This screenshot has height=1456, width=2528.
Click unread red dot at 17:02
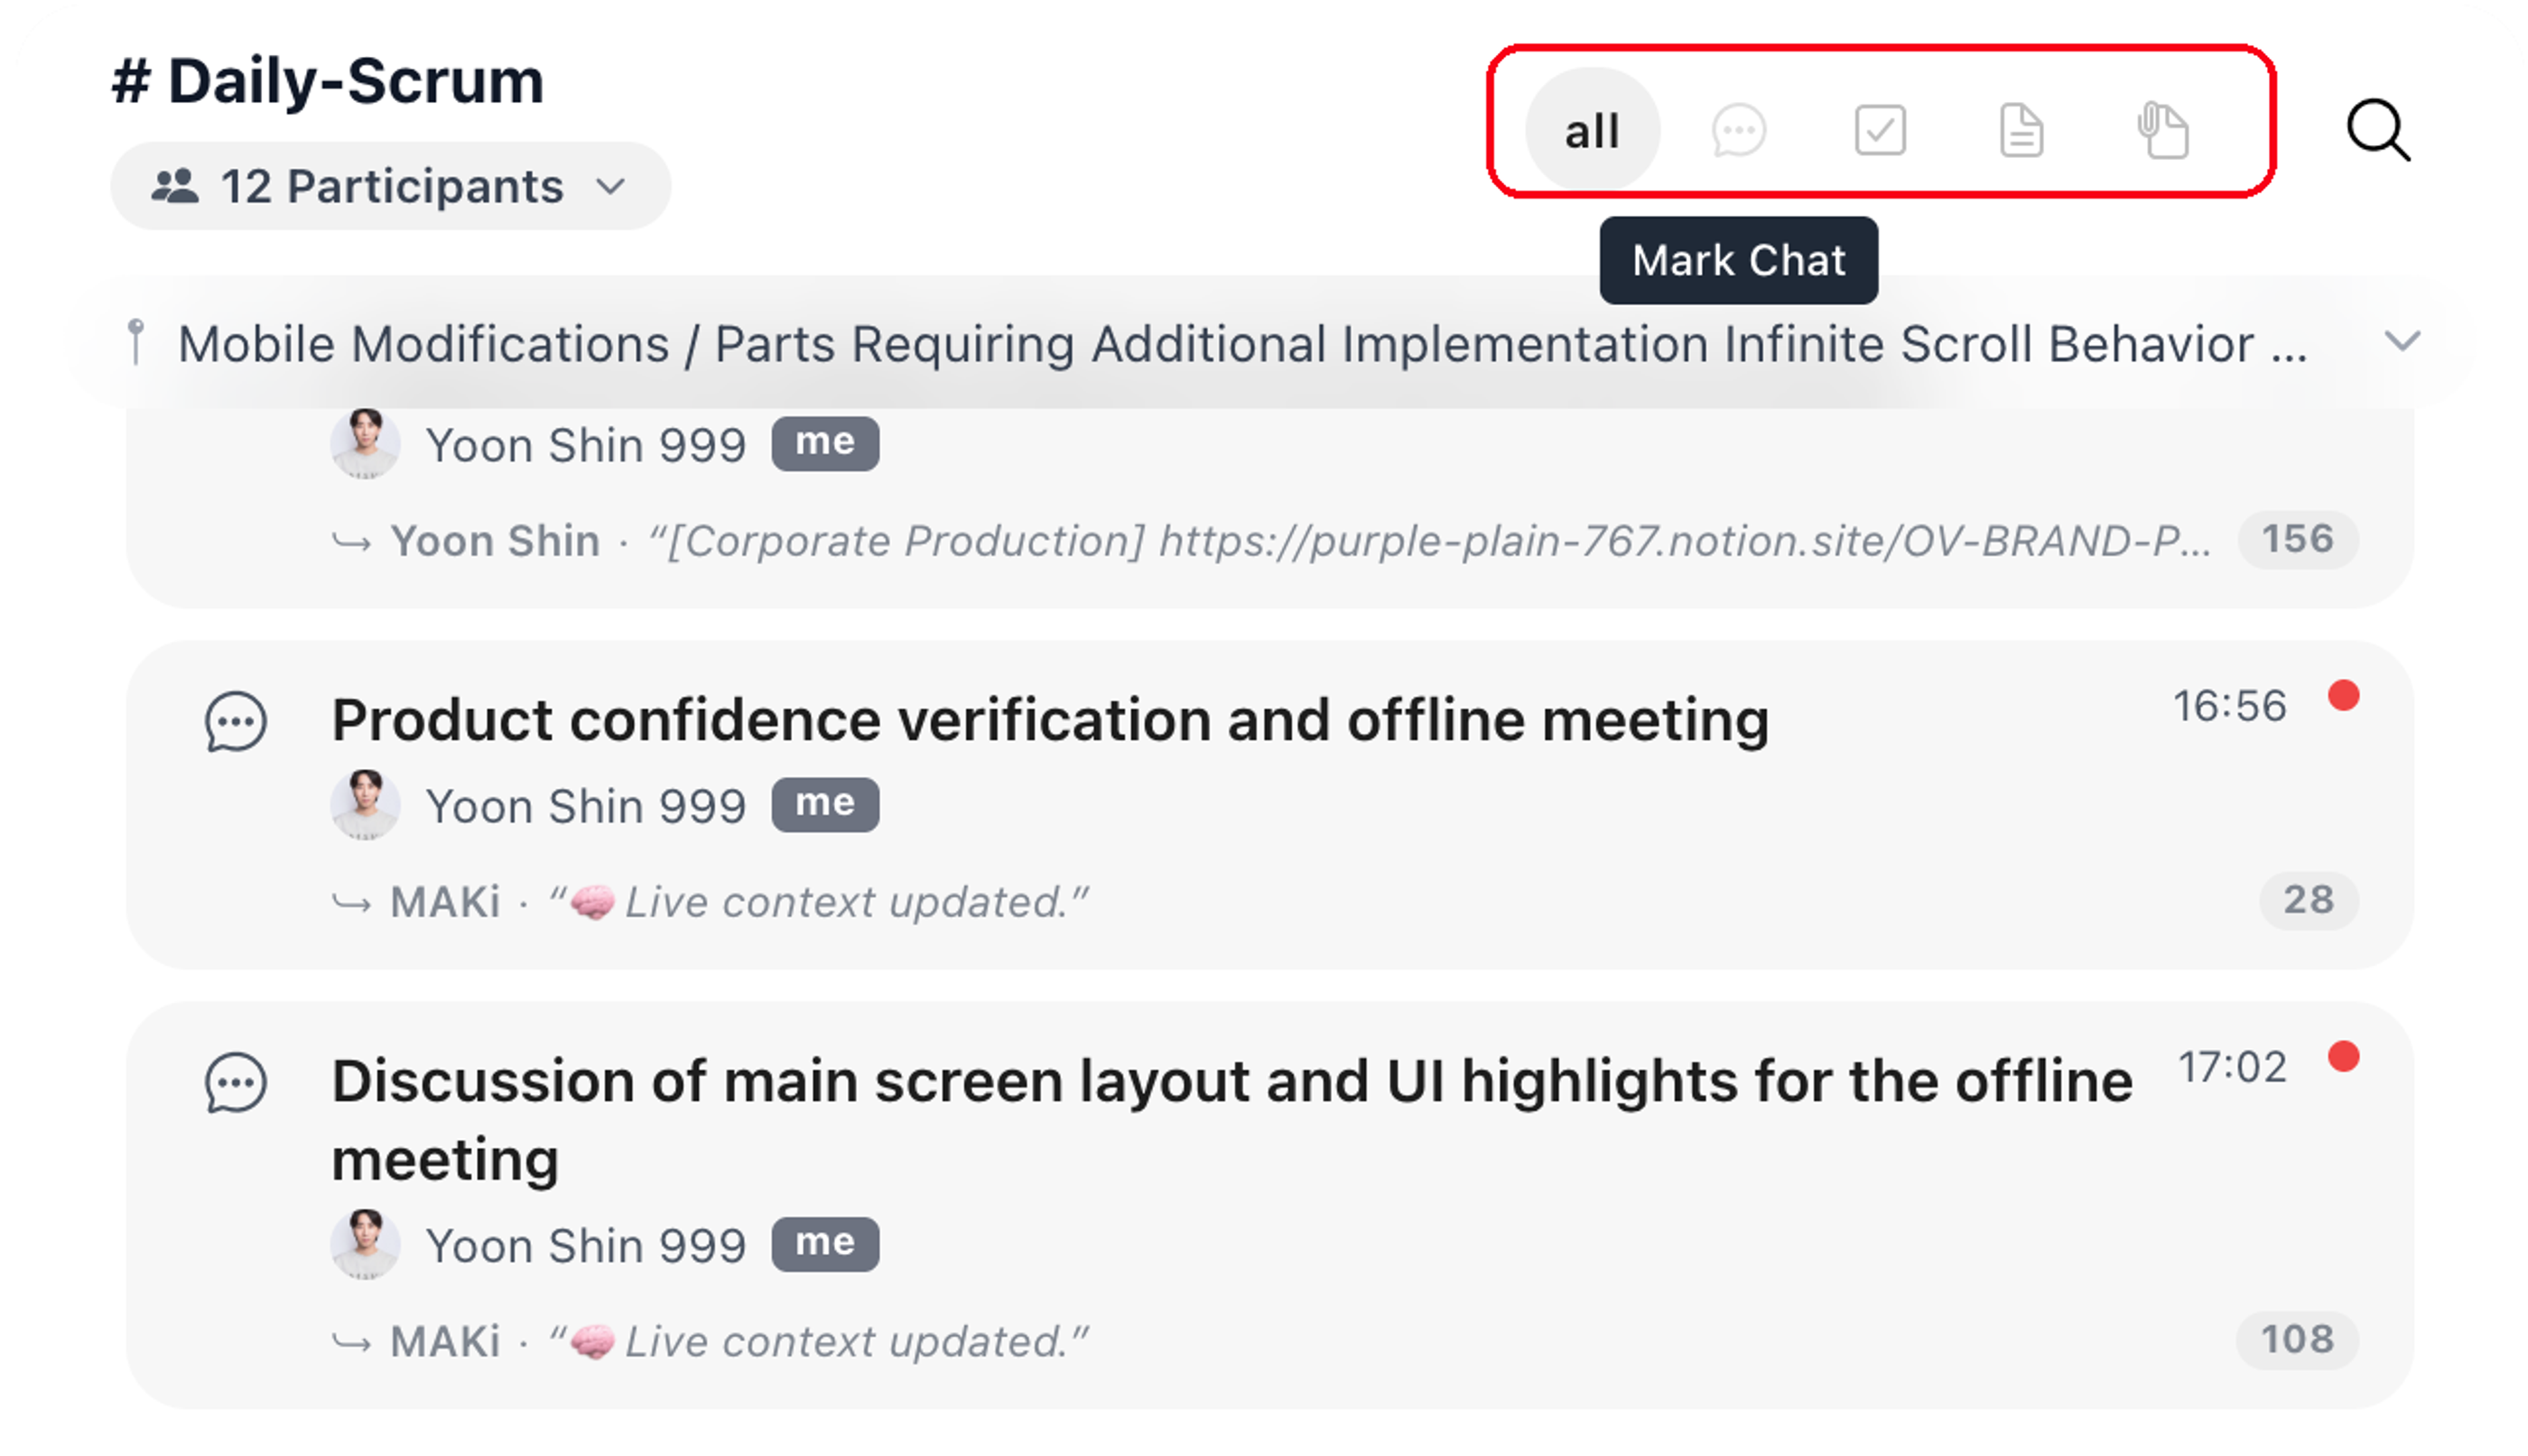[x=2343, y=1057]
